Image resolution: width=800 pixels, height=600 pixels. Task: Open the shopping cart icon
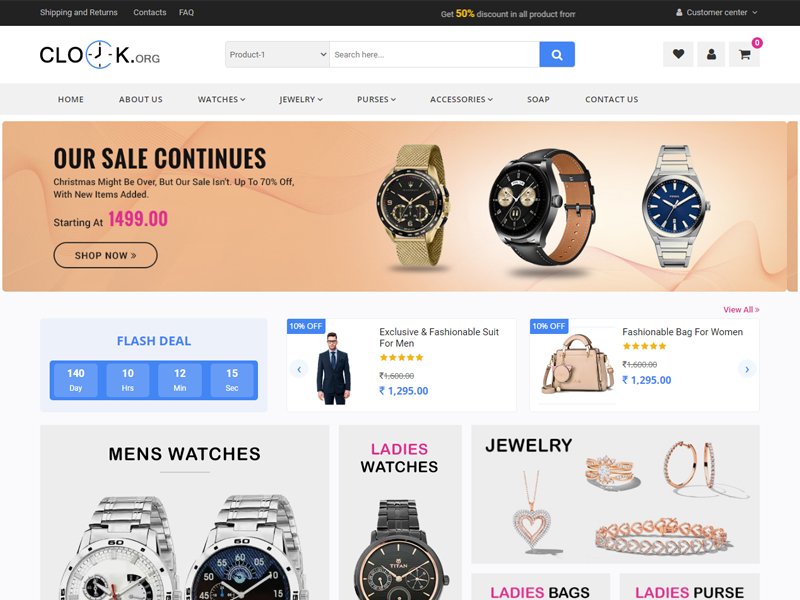[744, 54]
